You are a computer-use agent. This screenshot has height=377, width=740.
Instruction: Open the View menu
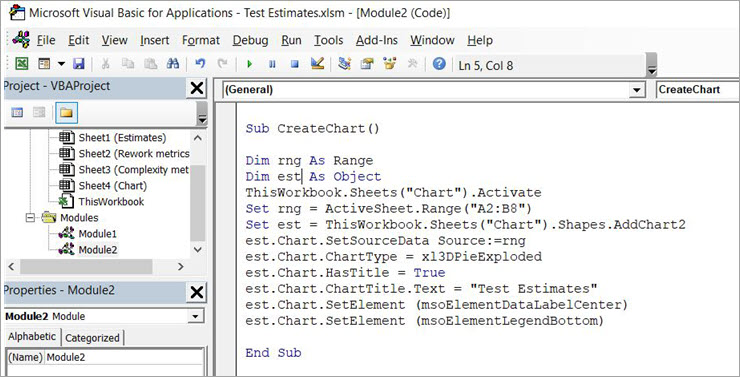coord(115,41)
